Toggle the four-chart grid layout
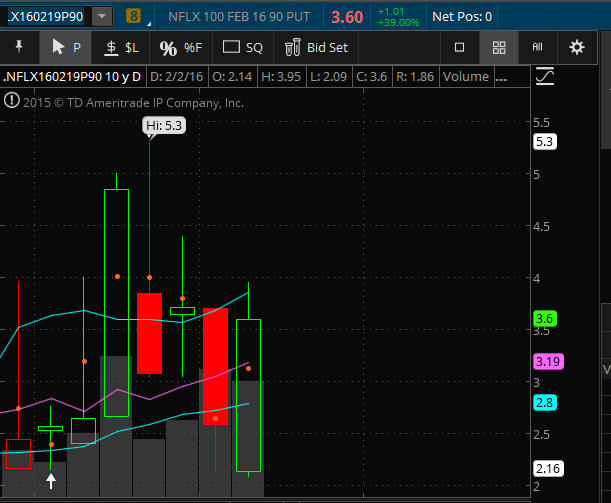The image size is (611, 503). 499,47
